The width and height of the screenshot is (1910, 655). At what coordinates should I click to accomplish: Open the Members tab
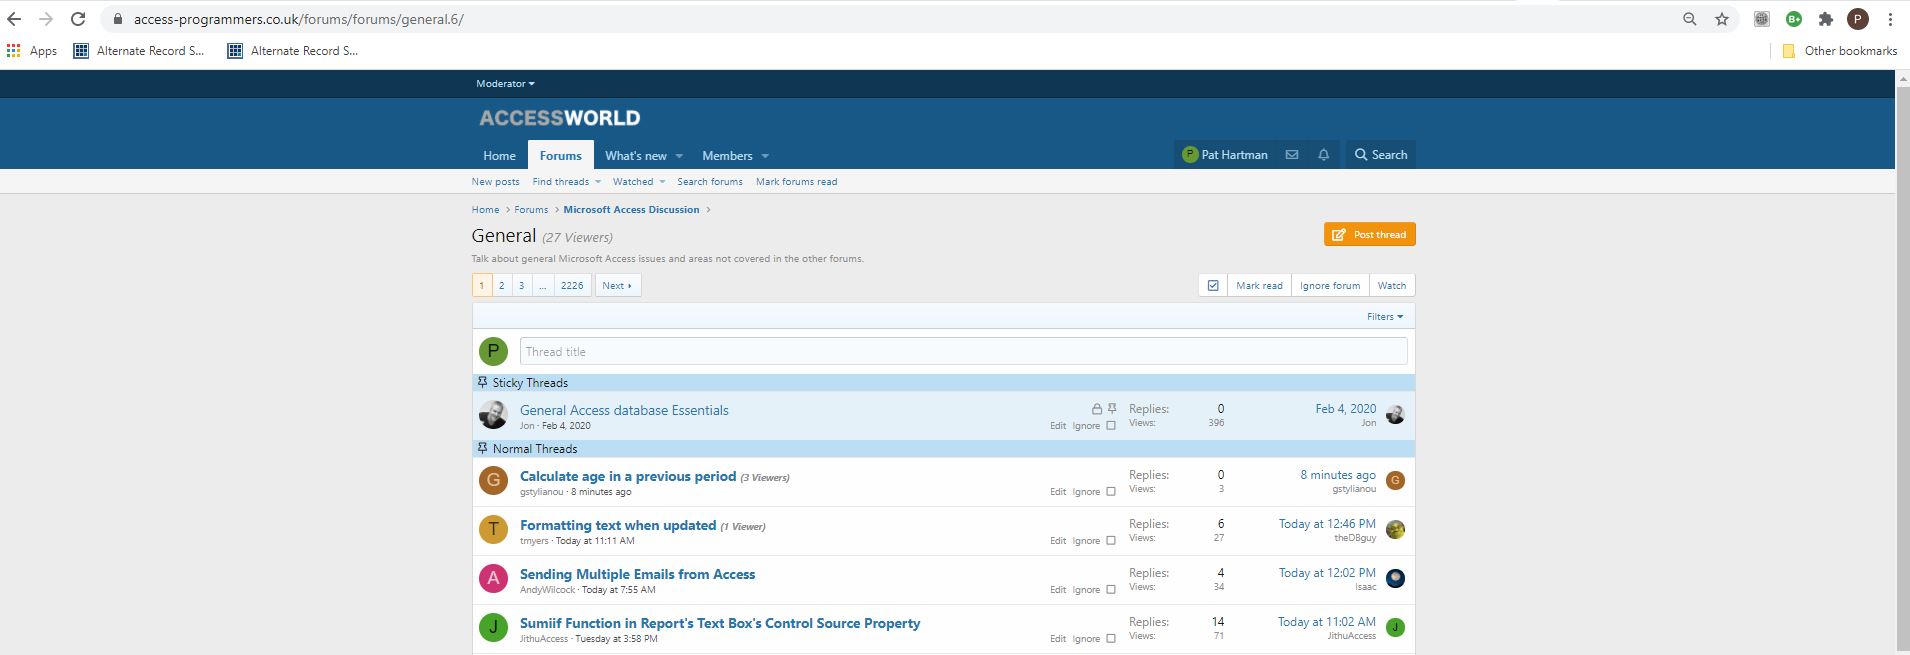click(x=727, y=156)
